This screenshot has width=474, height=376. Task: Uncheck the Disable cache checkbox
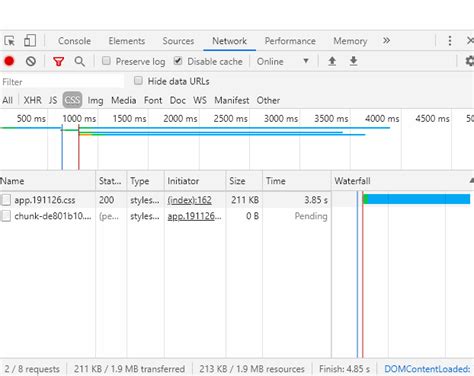click(178, 61)
